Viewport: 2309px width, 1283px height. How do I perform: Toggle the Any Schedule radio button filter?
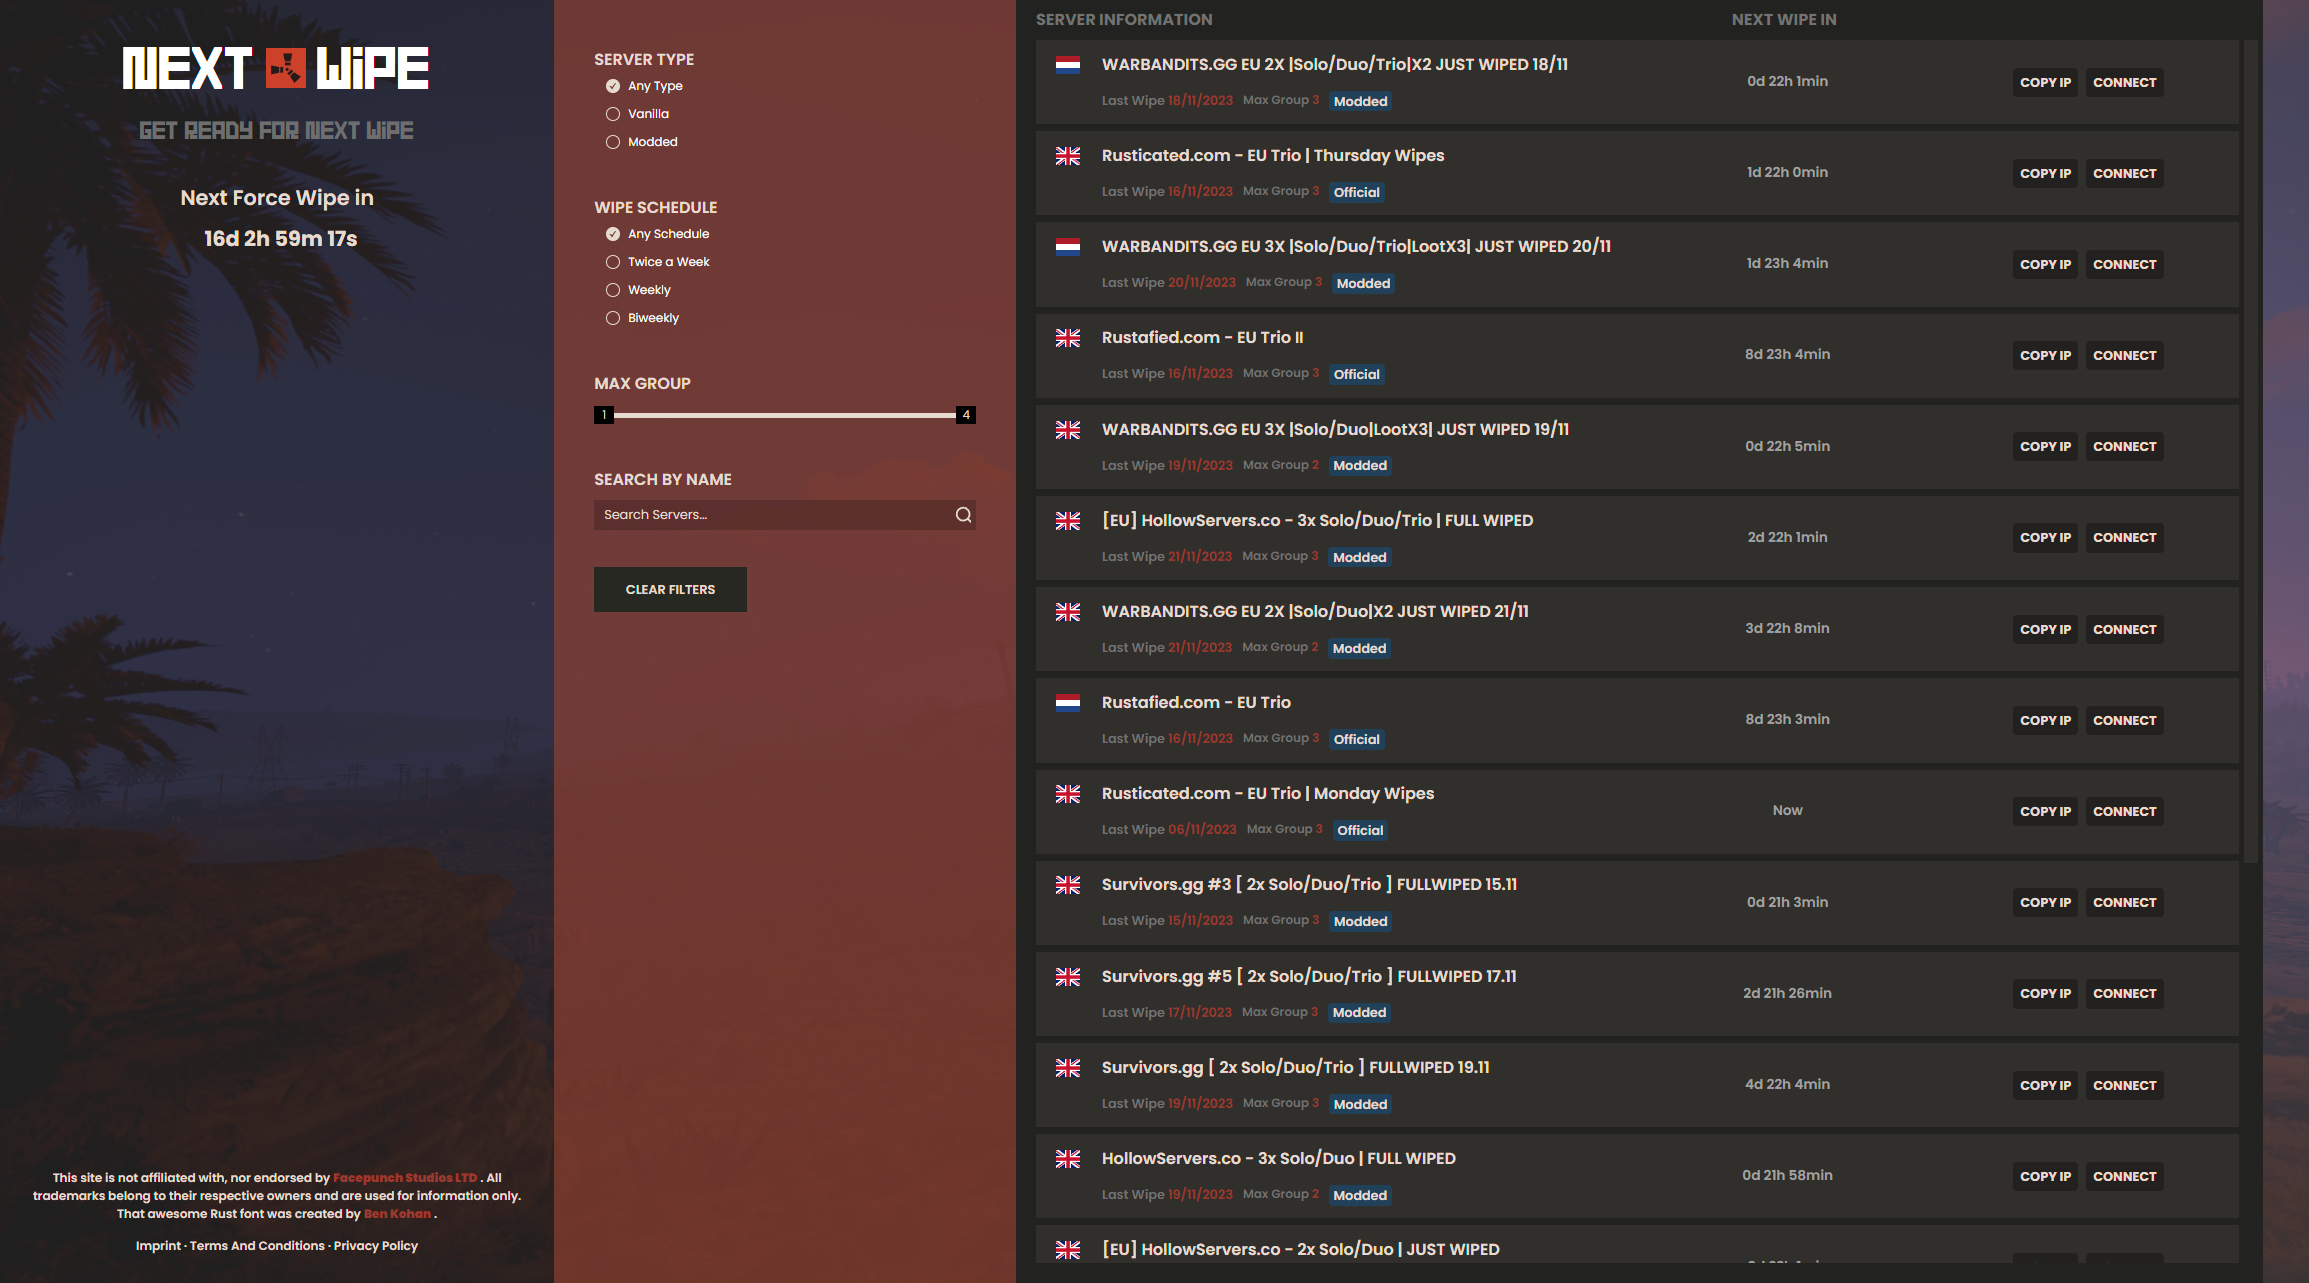pos(613,234)
